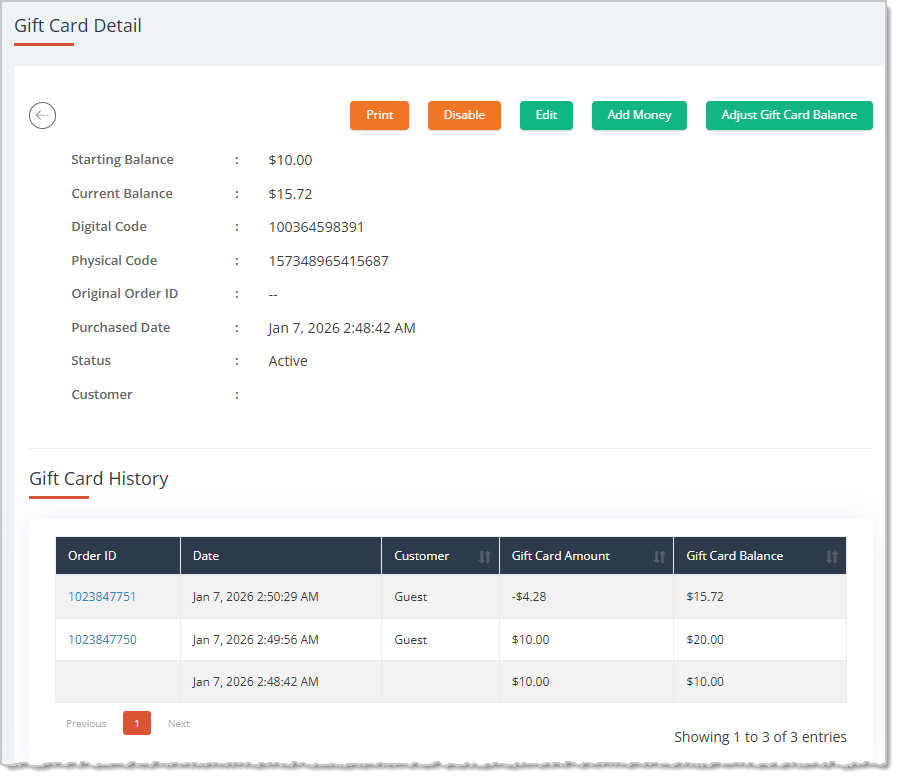Open Adjust Gift Card Balance
Screen dimensions: 897x777
click(x=789, y=115)
